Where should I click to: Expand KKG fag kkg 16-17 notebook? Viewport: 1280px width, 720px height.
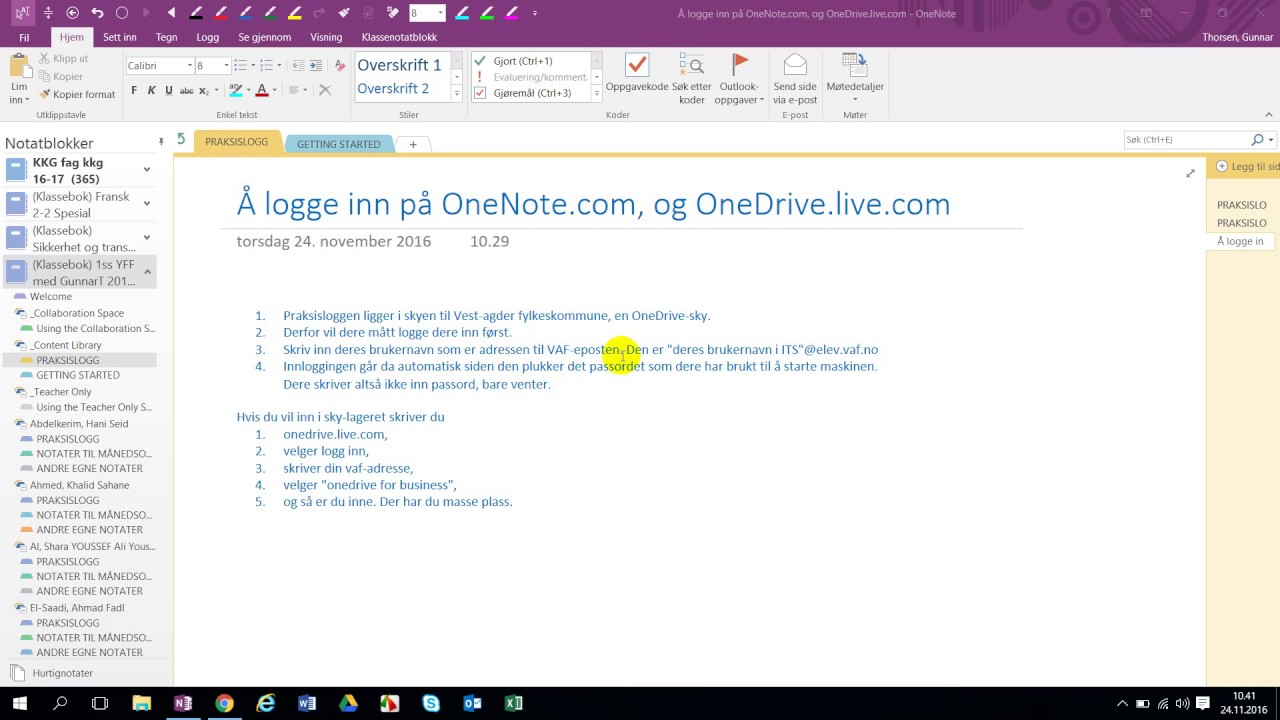[147, 170]
